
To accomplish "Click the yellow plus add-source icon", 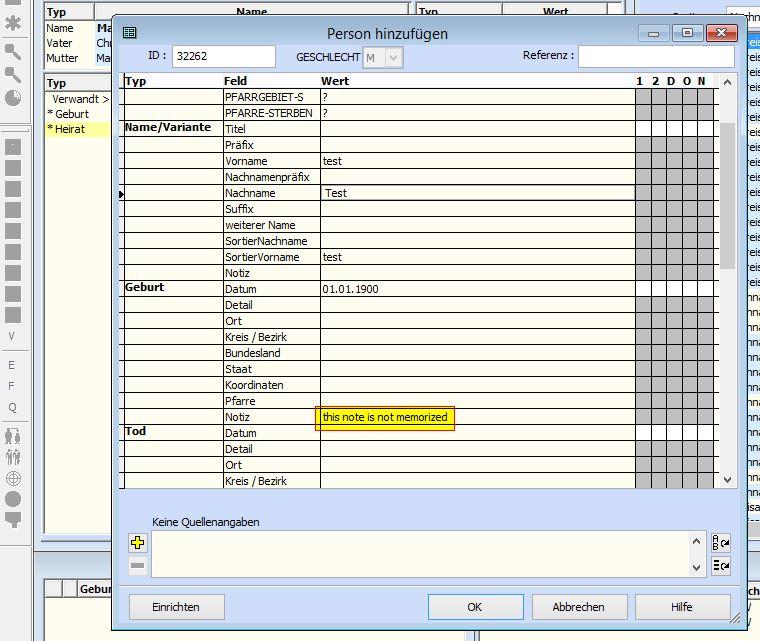I will pos(138,543).
